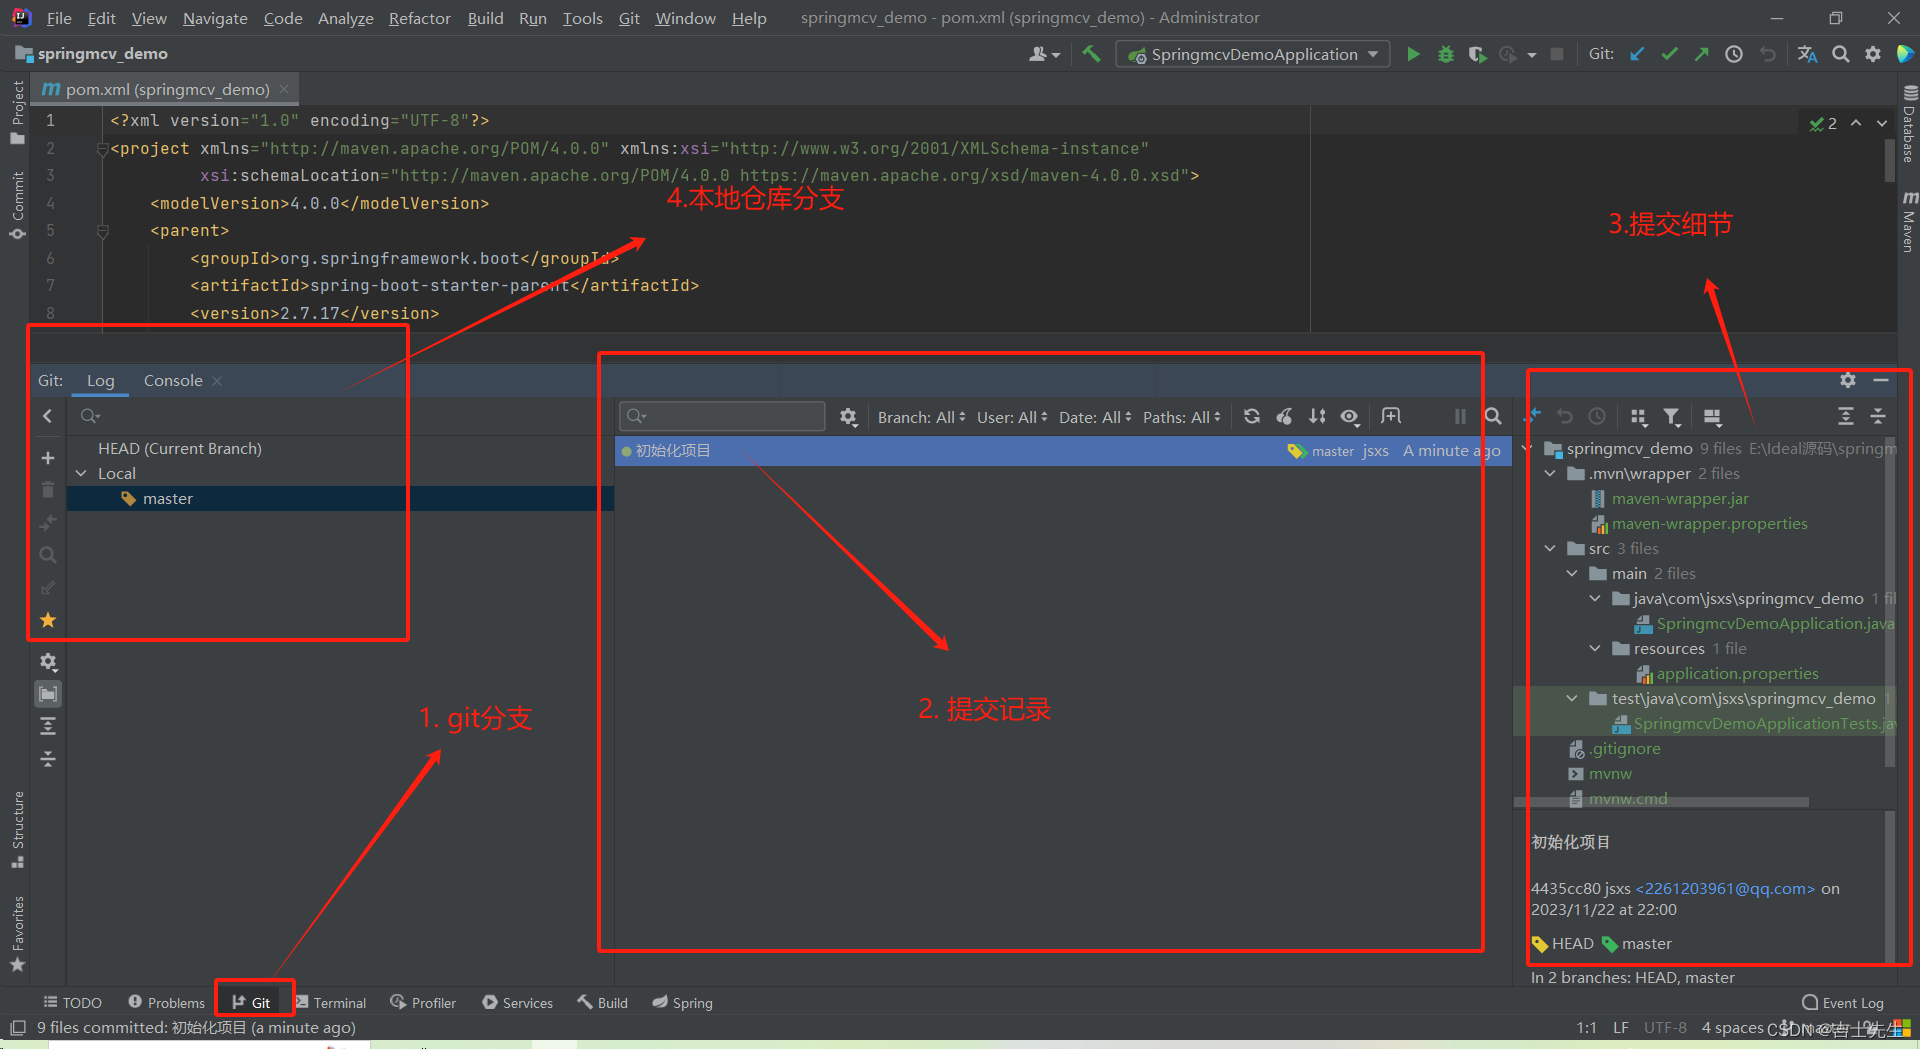Mark branch as favorite with star icon

tap(47, 620)
